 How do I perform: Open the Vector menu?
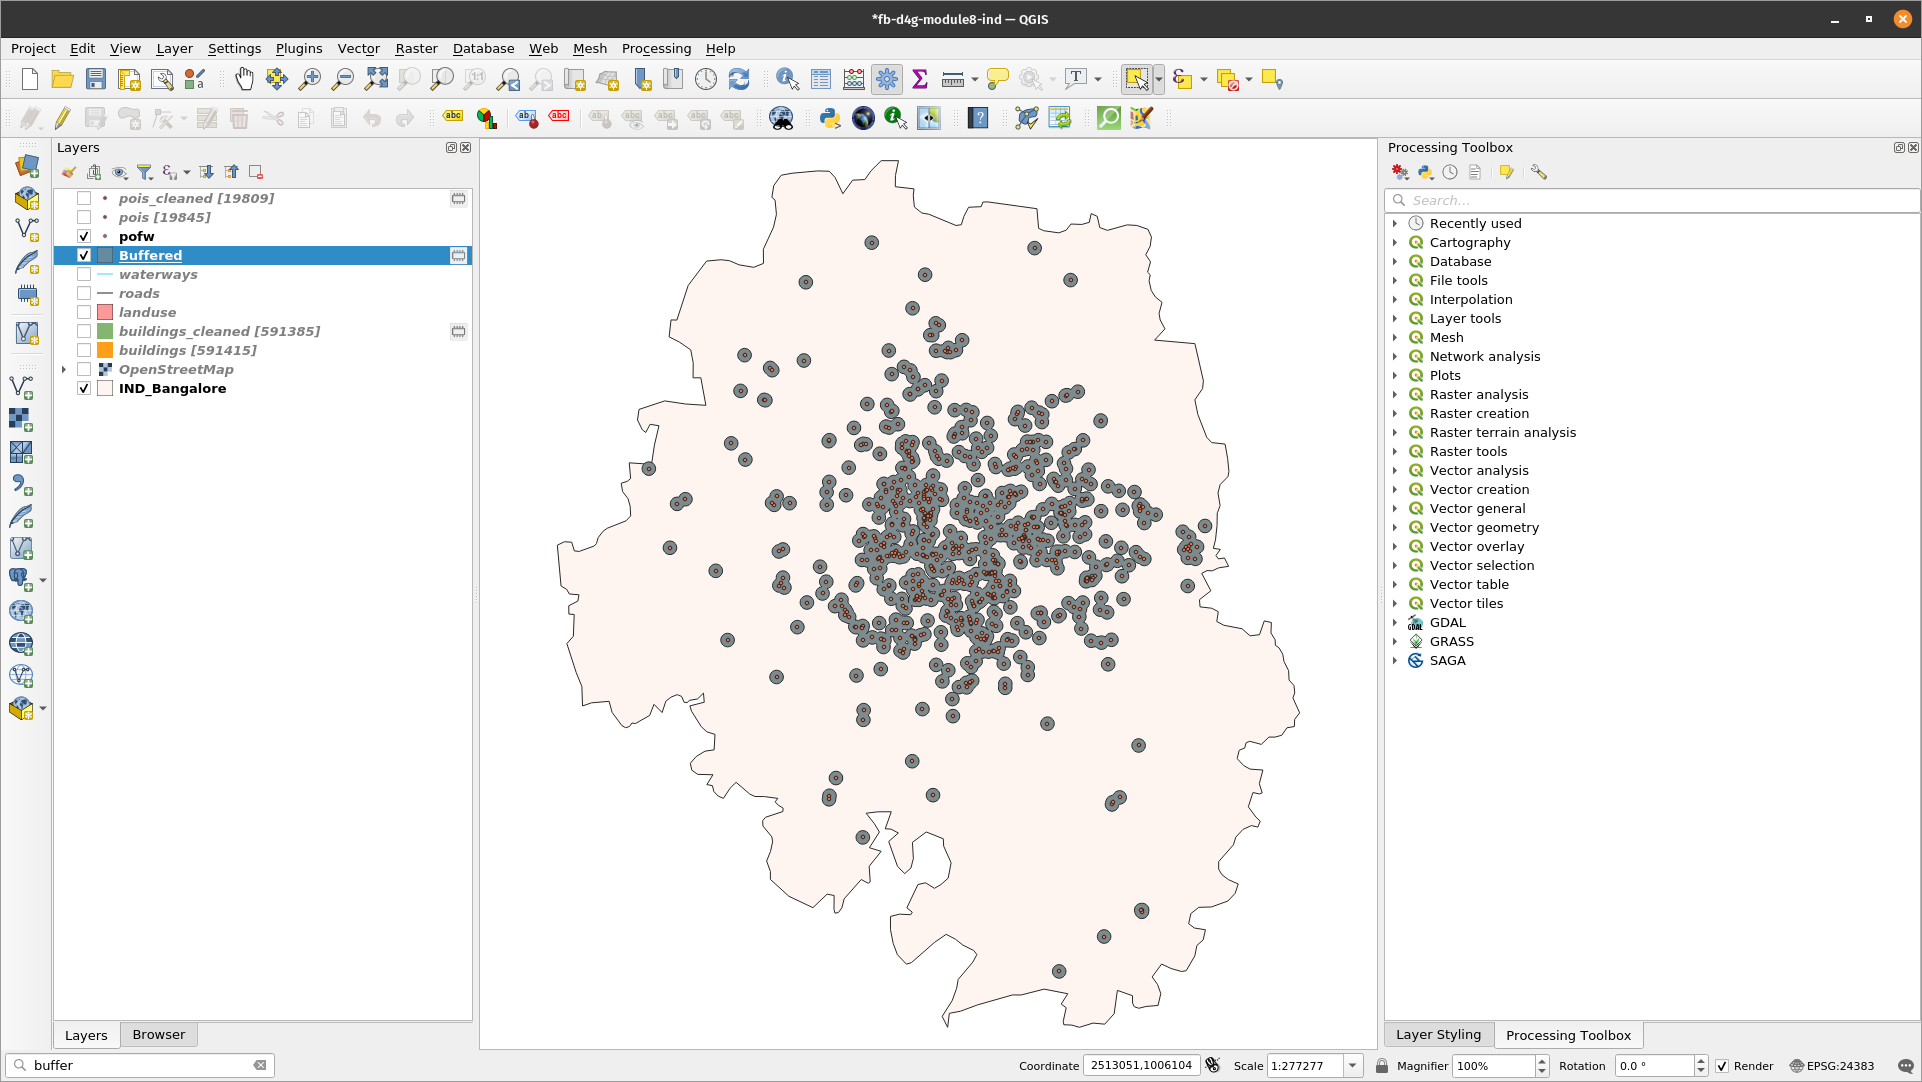(356, 48)
